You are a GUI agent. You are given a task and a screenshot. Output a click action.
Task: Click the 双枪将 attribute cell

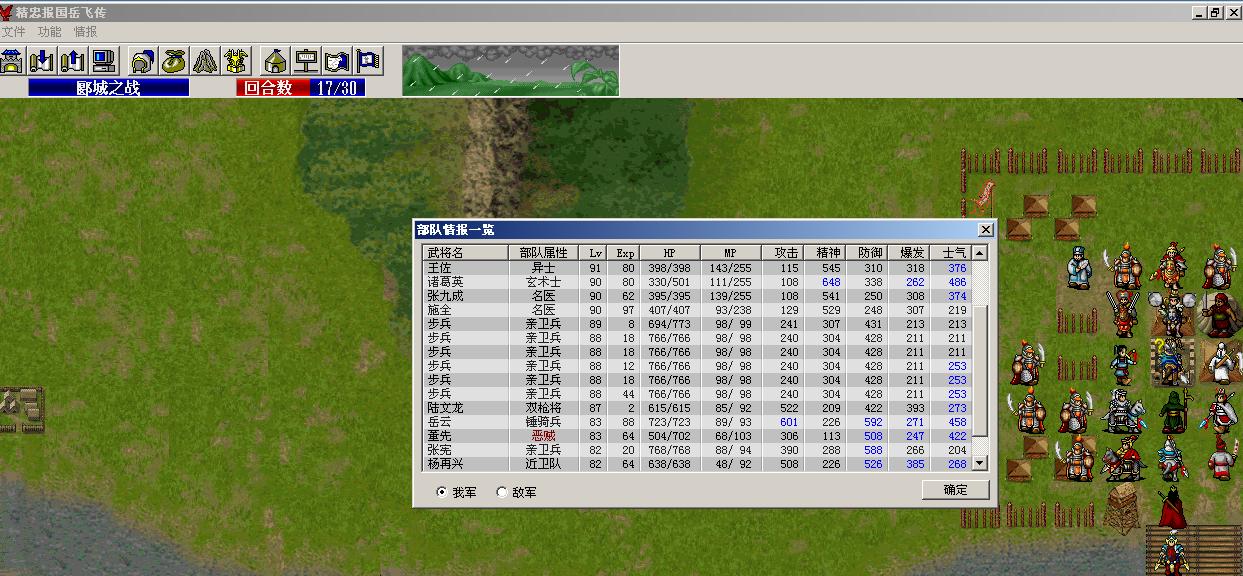point(544,408)
